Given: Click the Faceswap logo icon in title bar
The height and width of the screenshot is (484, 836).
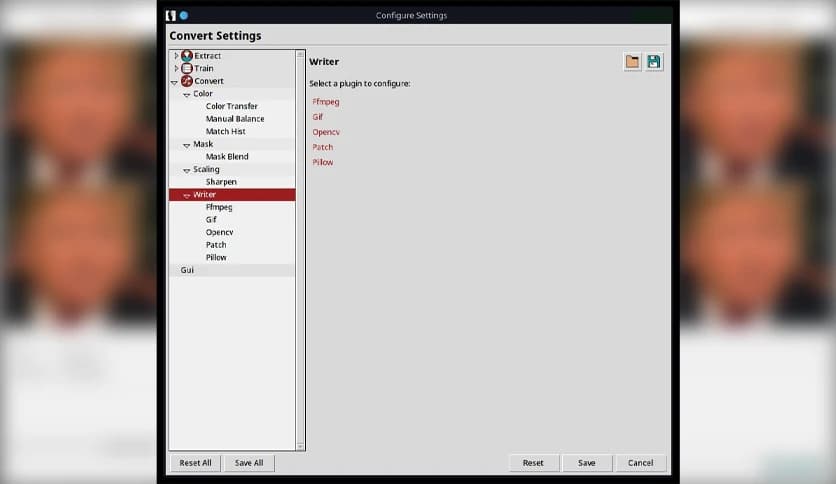Looking at the screenshot, I should (x=171, y=15).
